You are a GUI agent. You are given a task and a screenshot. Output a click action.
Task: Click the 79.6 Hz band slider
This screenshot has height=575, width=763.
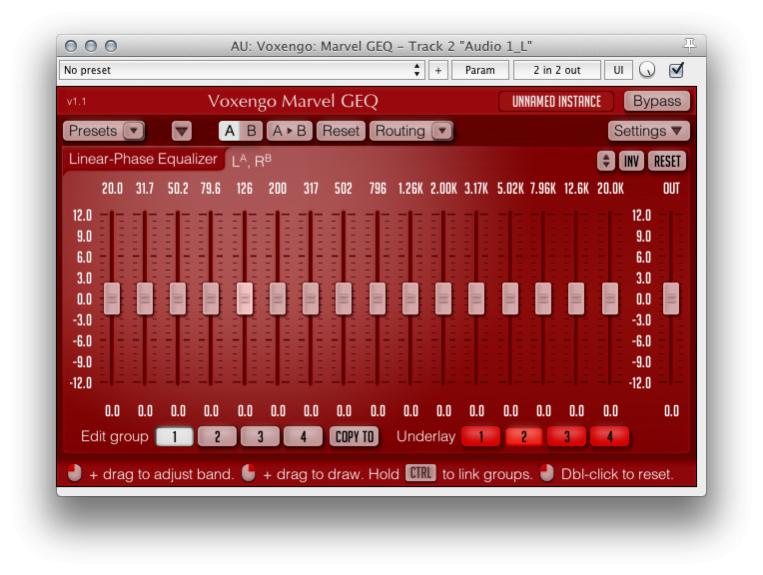point(211,298)
